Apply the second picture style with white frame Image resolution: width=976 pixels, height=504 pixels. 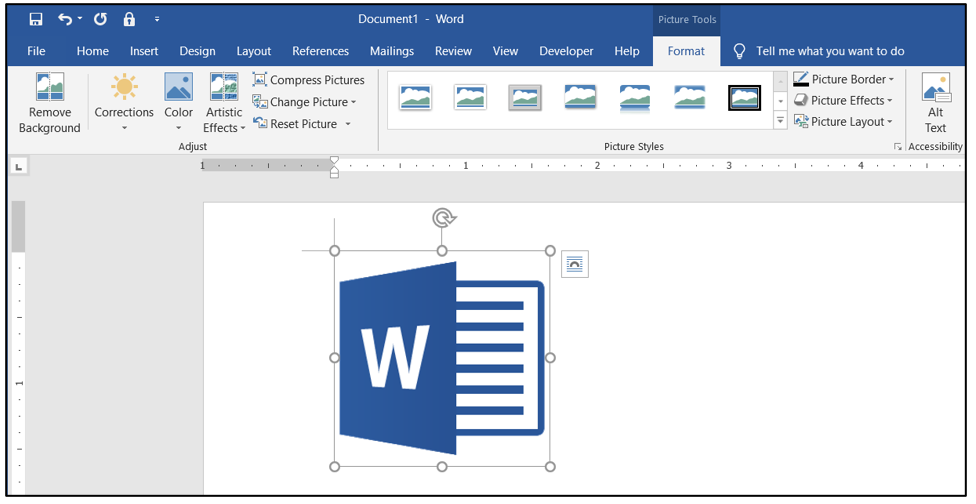pos(470,98)
